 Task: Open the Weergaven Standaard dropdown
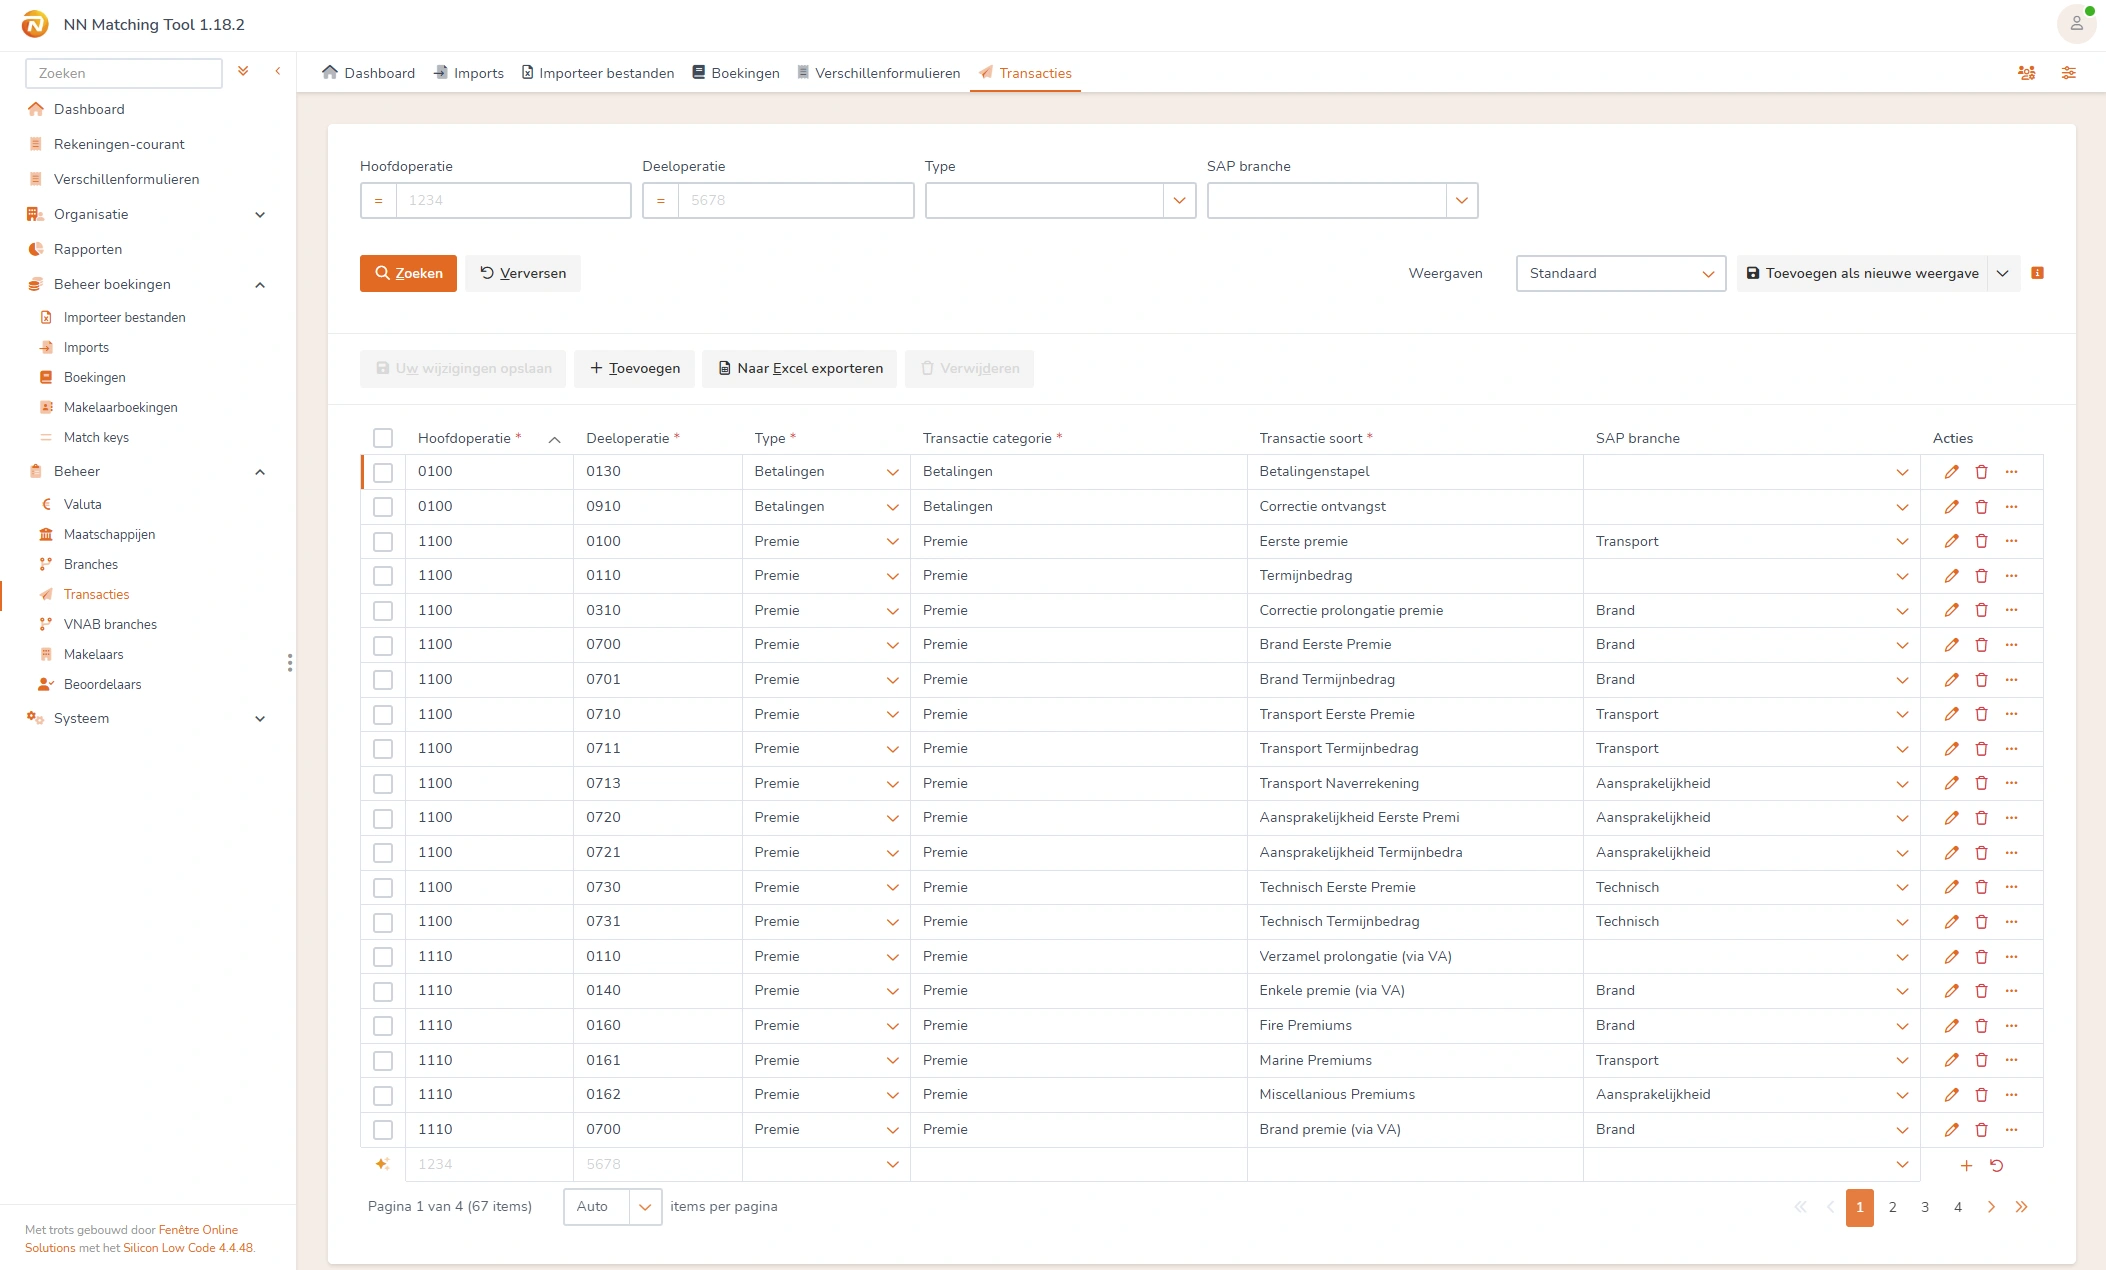click(1620, 273)
